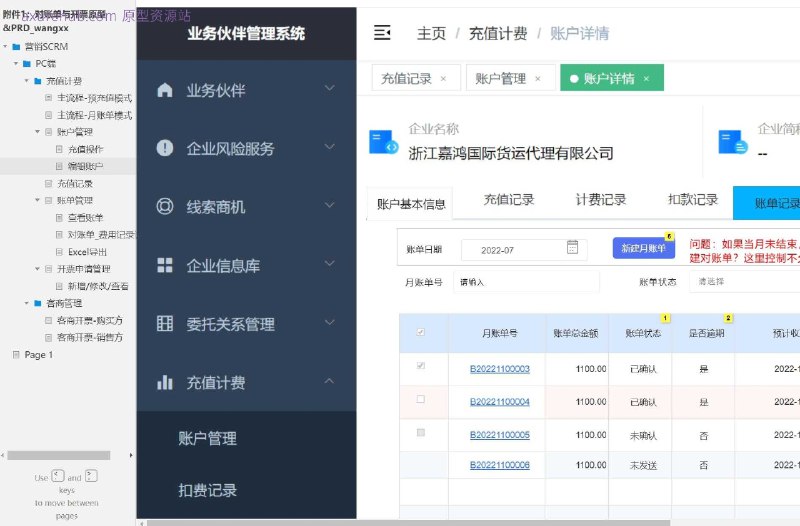800x526 pixels.
Task: Uncheck the checkbox for B20221100003 row
Action: (420, 365)
